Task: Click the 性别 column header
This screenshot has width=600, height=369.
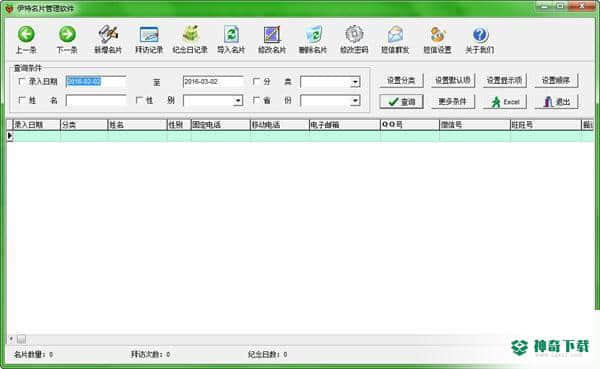Action: [x=179, y=125]
